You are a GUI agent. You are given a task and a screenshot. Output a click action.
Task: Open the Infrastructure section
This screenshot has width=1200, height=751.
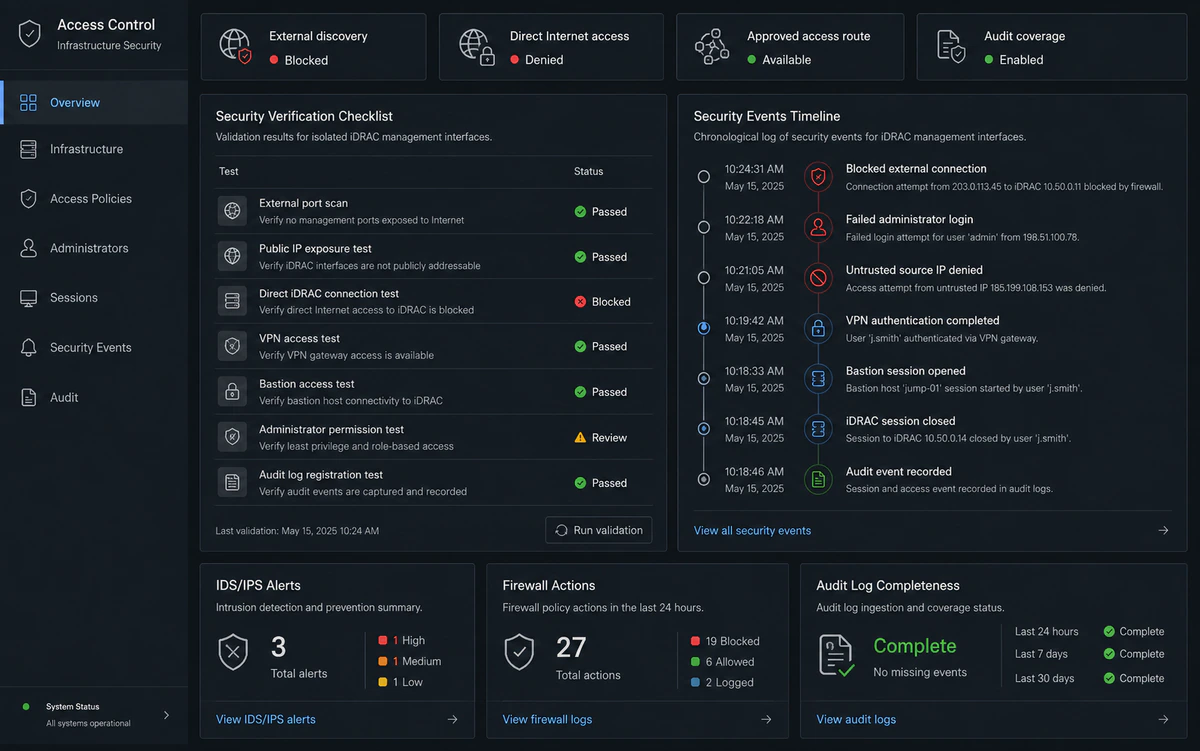point(94,149)
